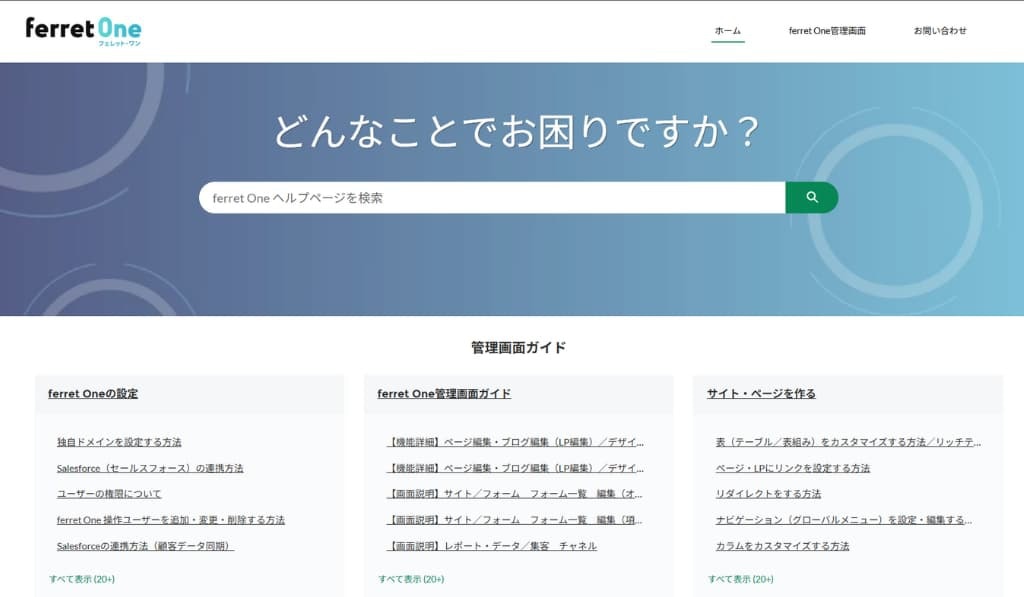Open カラムをカスタマイズする方法 article

click(782, 546)
